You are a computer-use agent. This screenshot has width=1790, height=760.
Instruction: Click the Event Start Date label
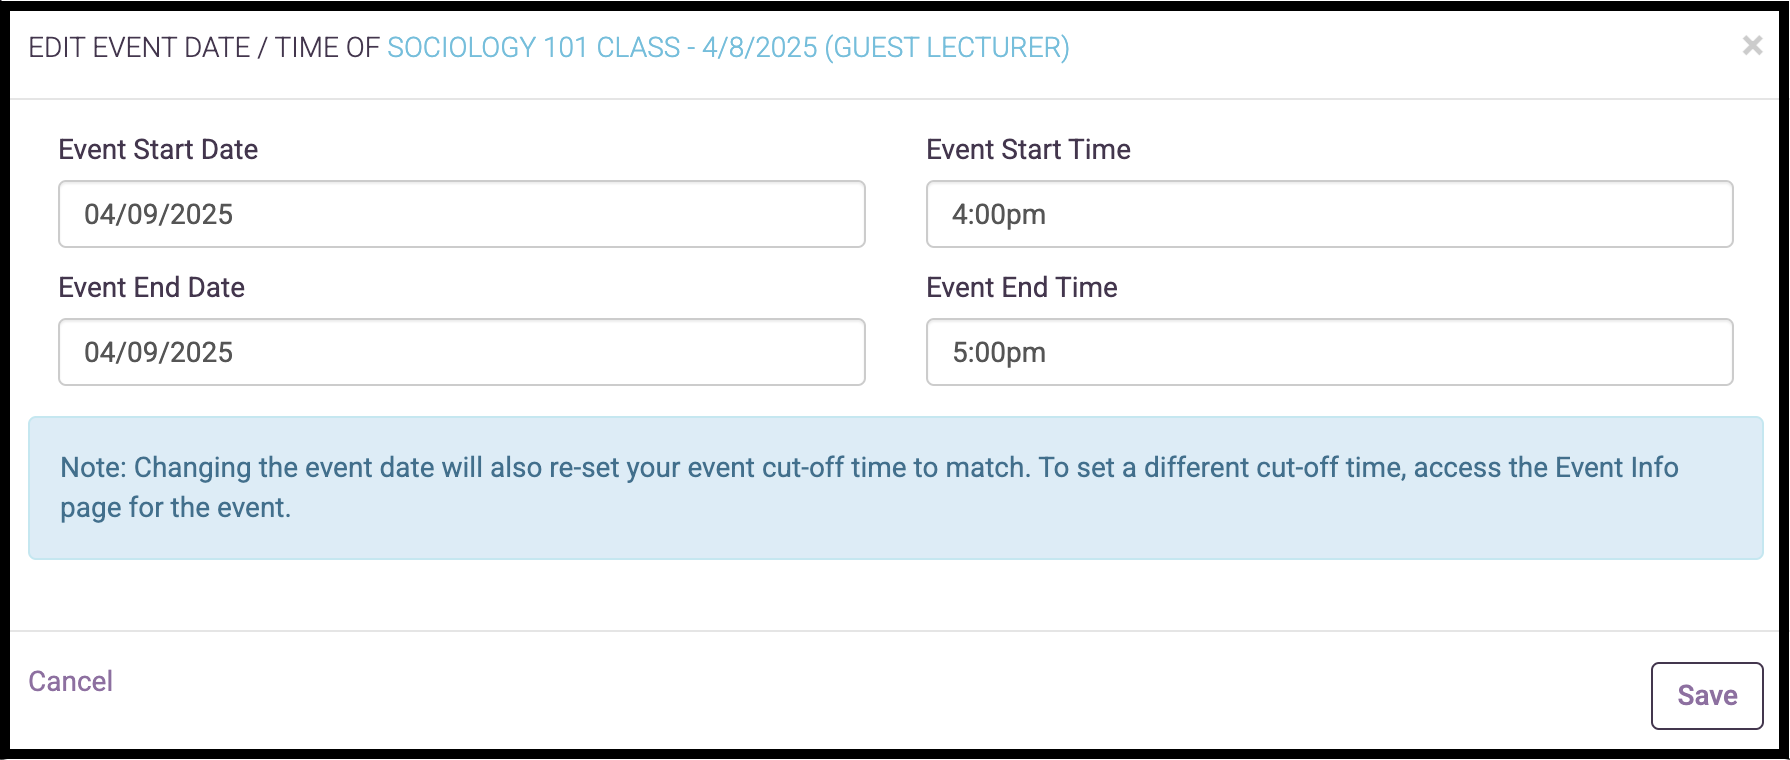tap(158, 149)
